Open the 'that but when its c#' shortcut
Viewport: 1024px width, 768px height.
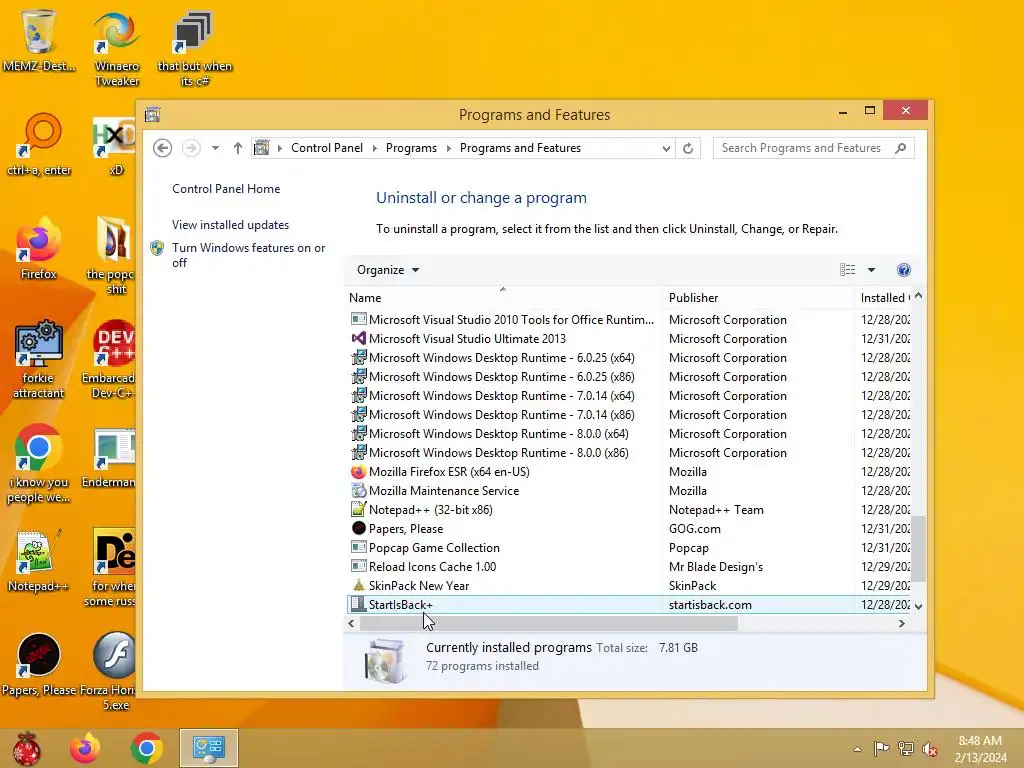tap(194, 47)
